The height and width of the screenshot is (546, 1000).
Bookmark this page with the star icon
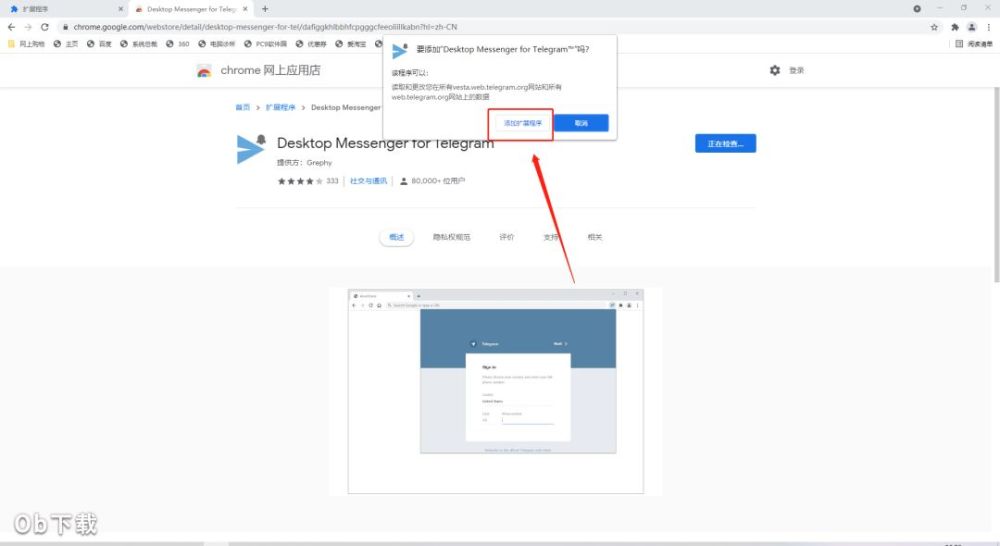click(934, 27)
